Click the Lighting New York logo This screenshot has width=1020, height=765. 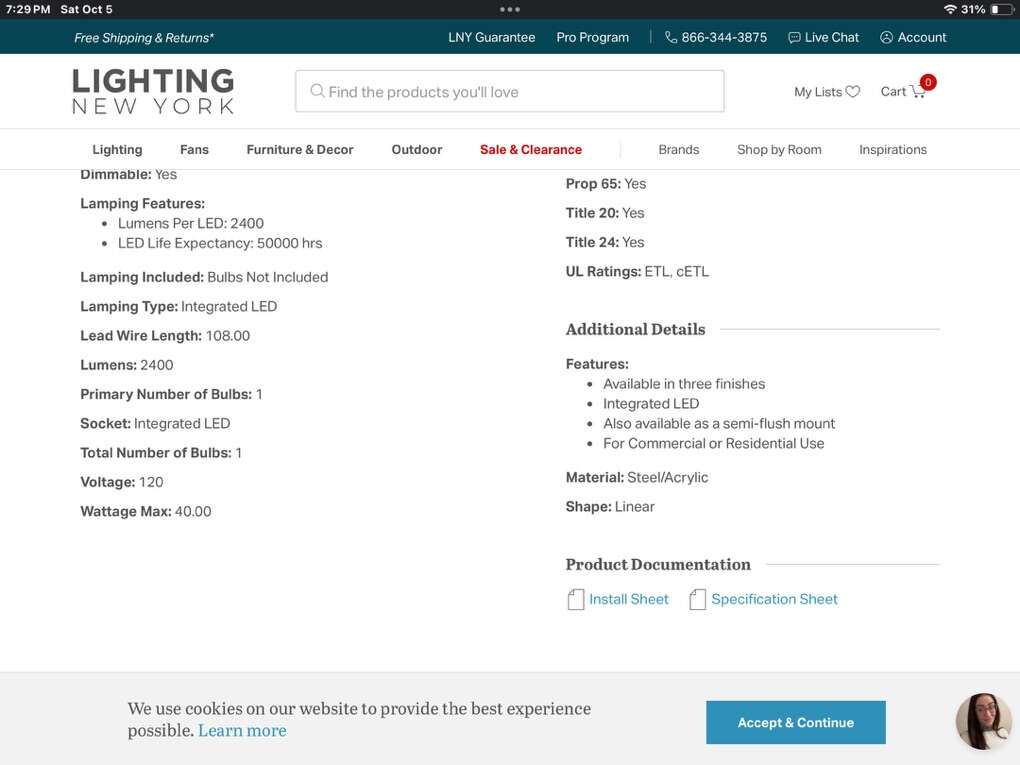coord(153,91)
